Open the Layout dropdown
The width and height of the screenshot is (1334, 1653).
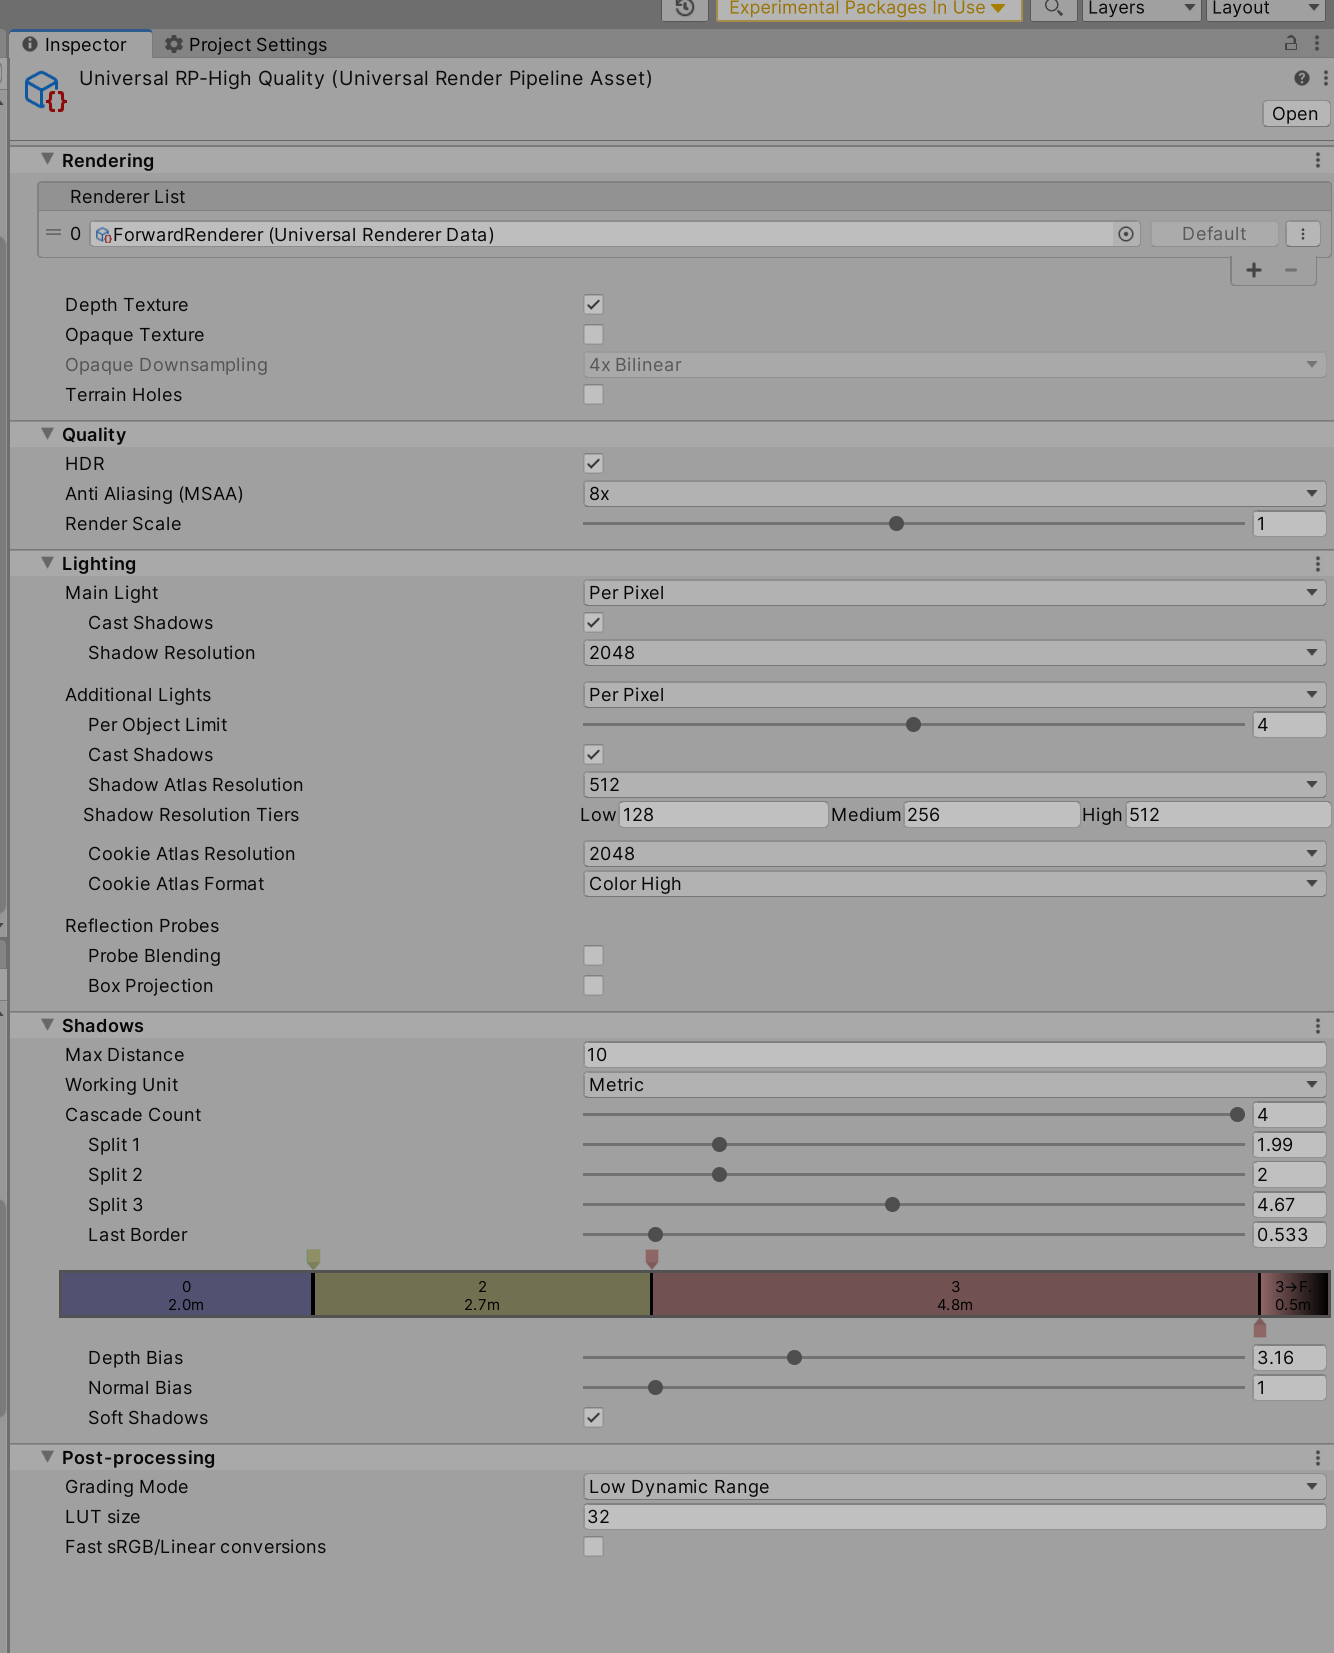pyautogui.click(x=1267, y=8)
